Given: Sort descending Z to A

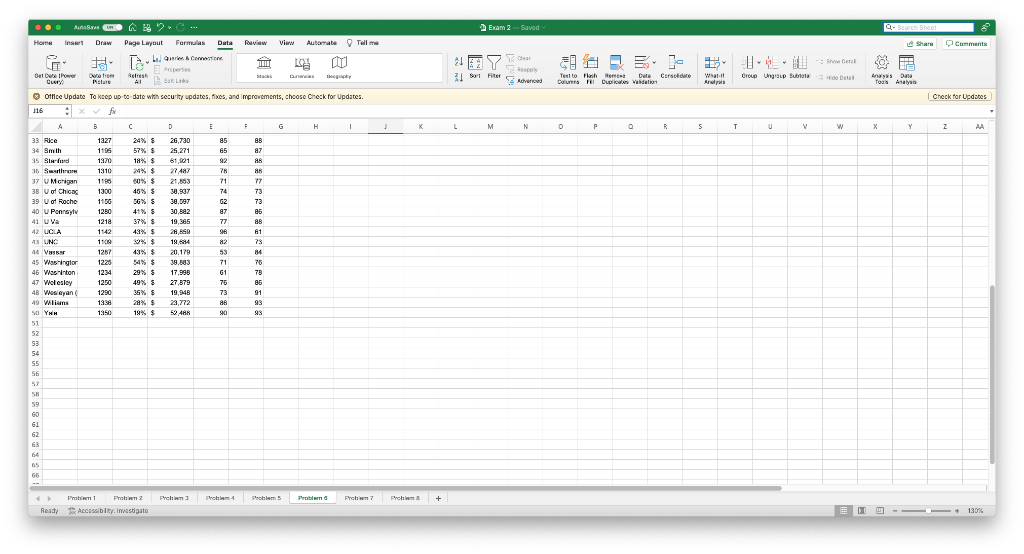Looking at the screenshot, I should (458, 77).
